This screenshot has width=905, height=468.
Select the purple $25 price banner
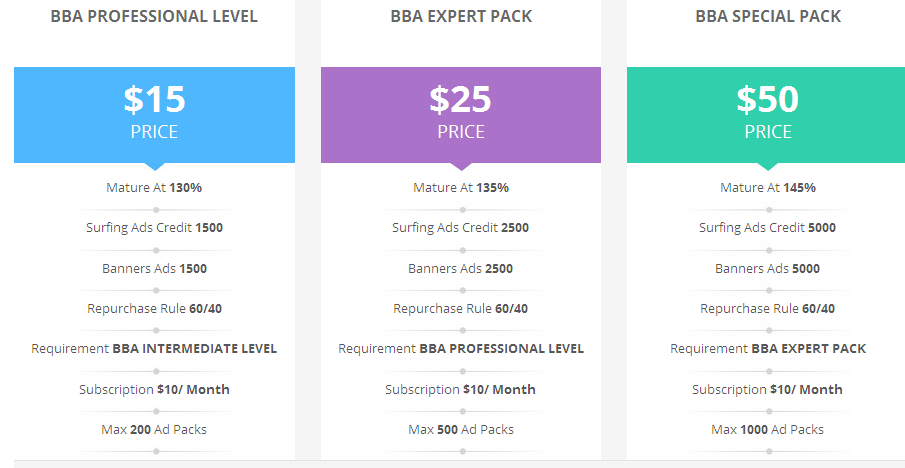[461, 113]
